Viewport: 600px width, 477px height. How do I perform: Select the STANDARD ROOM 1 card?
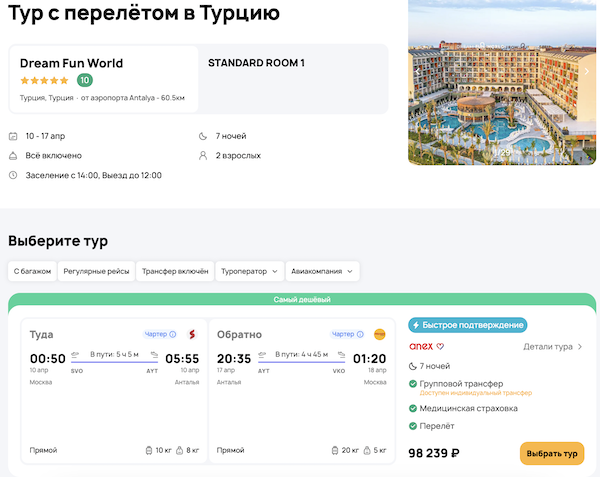pyautogui.click(x=293, y=79)
